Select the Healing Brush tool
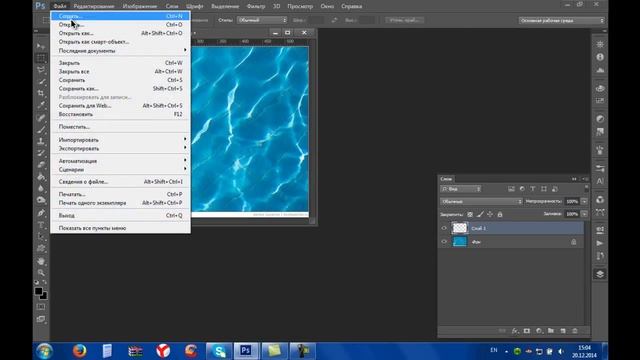The width and height of the screenshot is (640, 360). pos(41,118)
